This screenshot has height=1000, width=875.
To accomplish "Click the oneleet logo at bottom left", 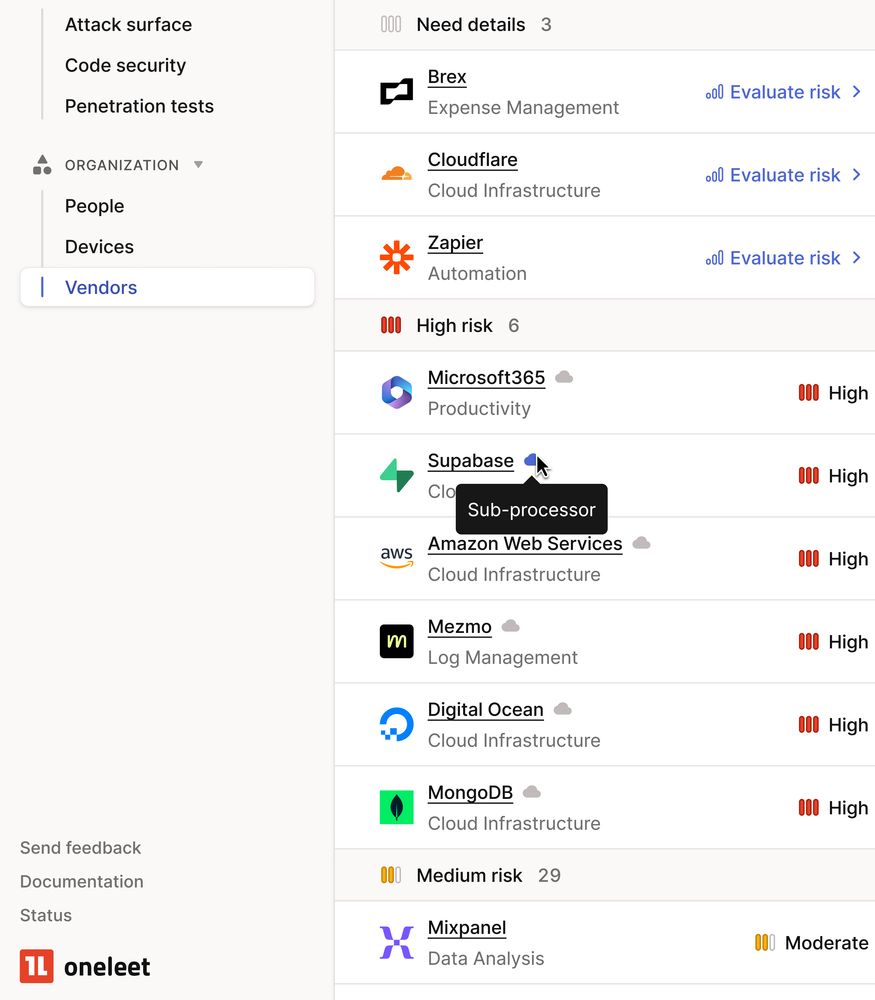I will pyautogui.click(x=85, y=966).
